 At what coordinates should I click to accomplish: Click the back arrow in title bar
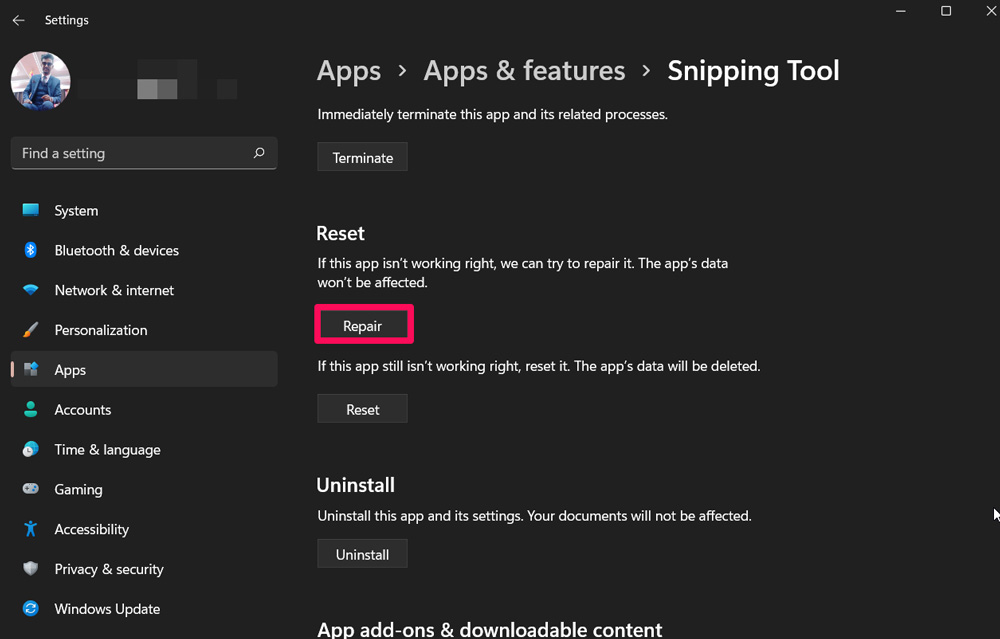[18, 20]
